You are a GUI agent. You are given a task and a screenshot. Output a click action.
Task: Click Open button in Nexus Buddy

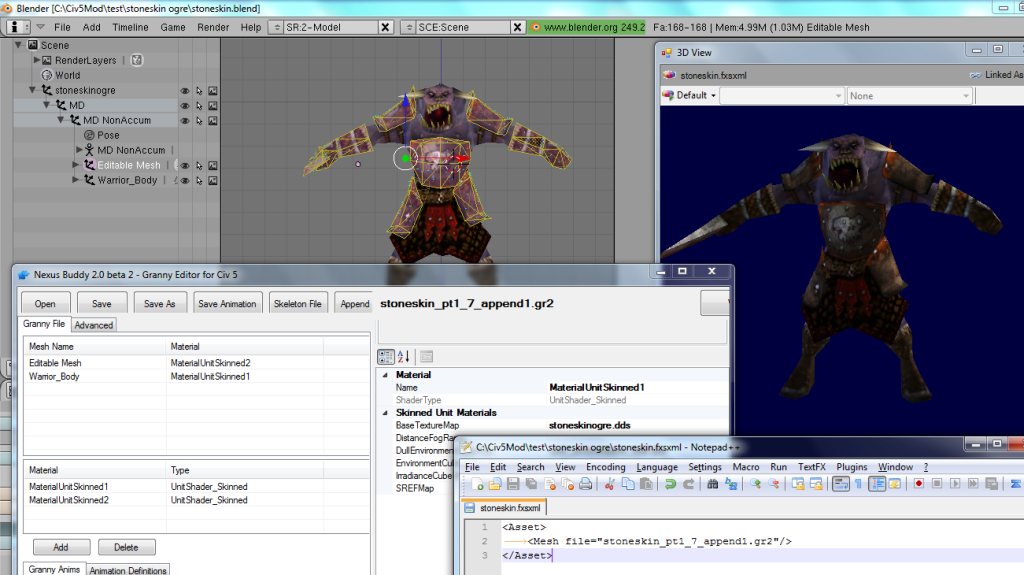(45, 304)
